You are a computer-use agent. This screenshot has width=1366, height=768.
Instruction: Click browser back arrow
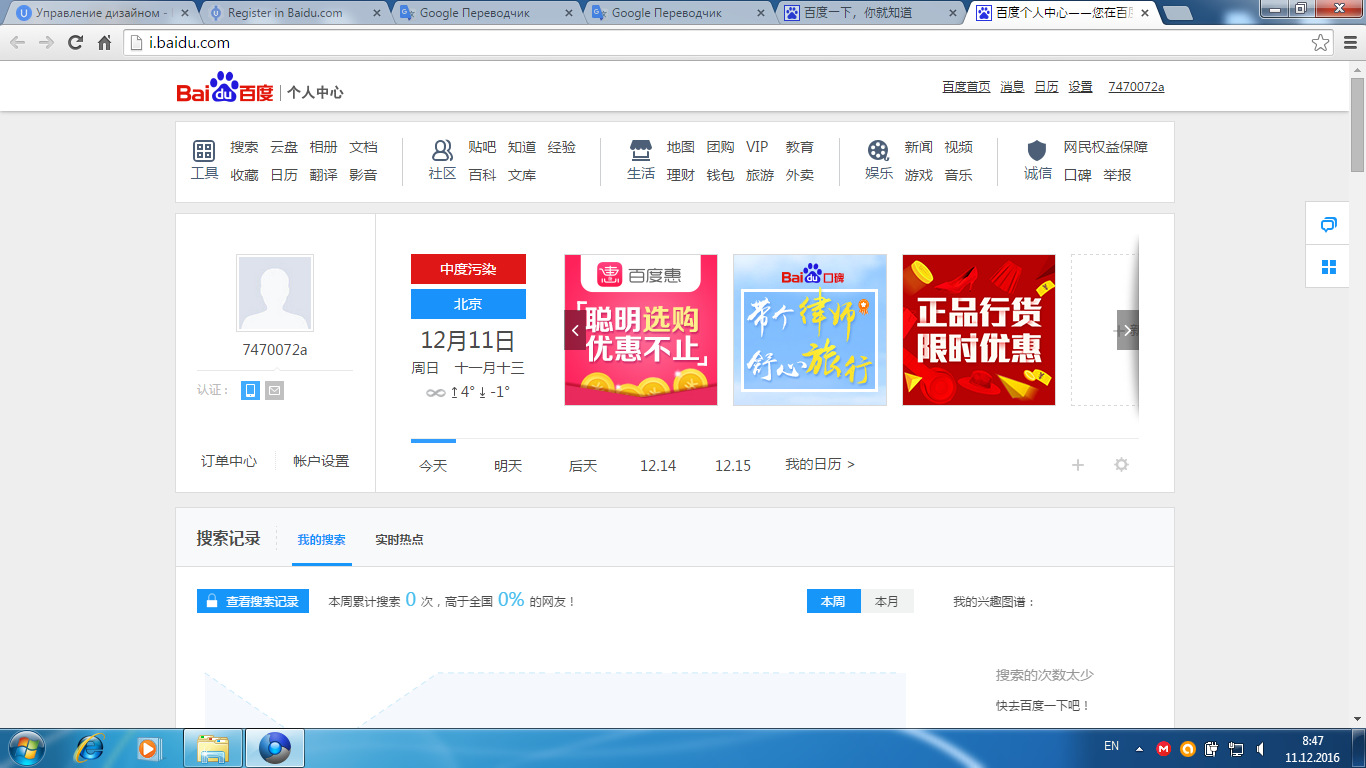click(18, 43)
